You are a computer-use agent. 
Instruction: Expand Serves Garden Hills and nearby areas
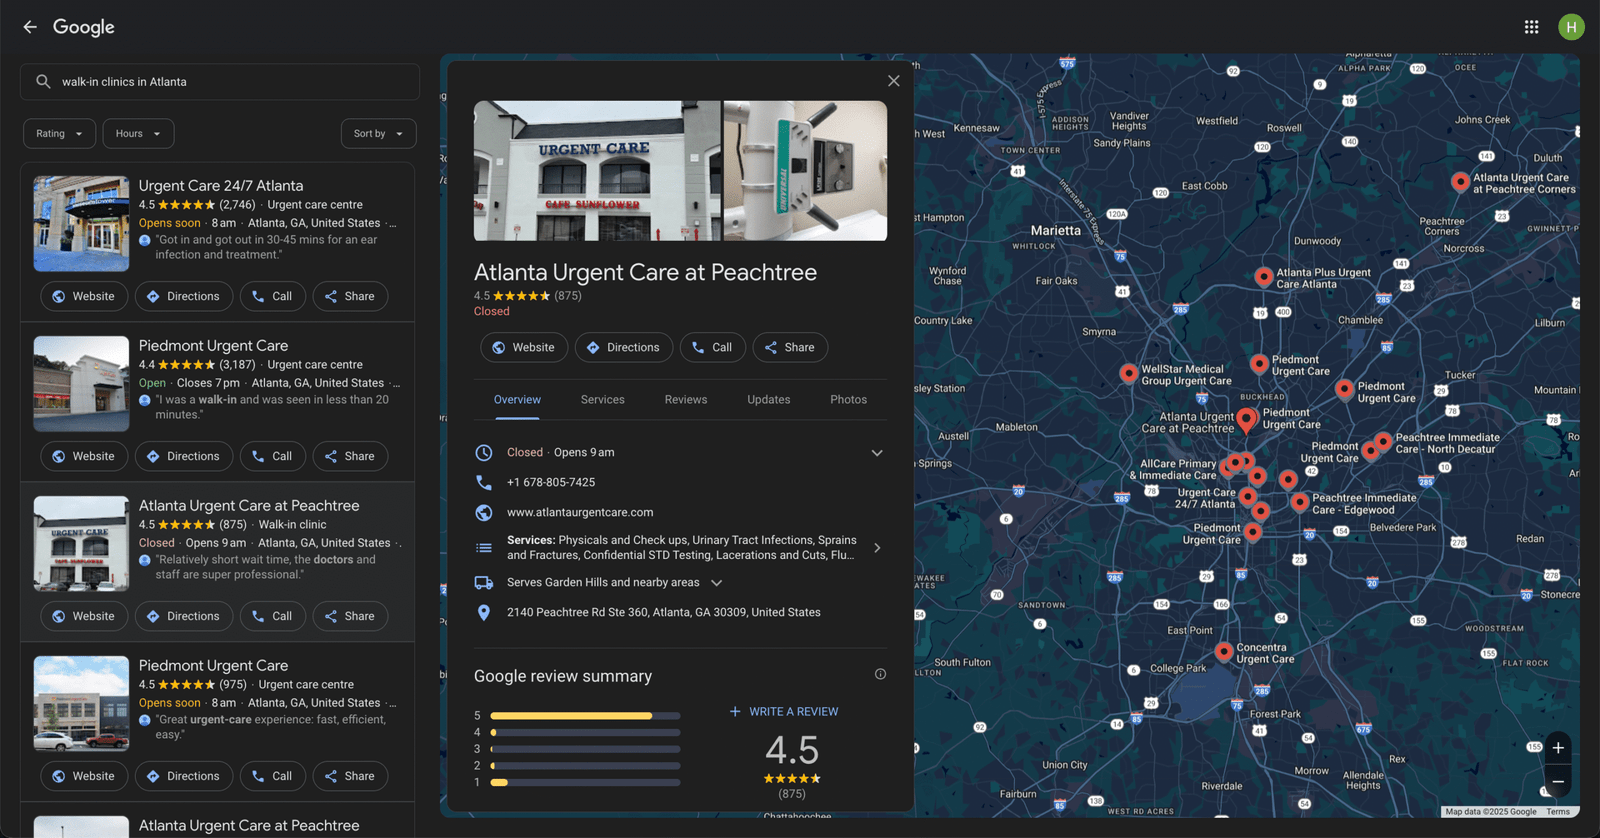[716, 583]
